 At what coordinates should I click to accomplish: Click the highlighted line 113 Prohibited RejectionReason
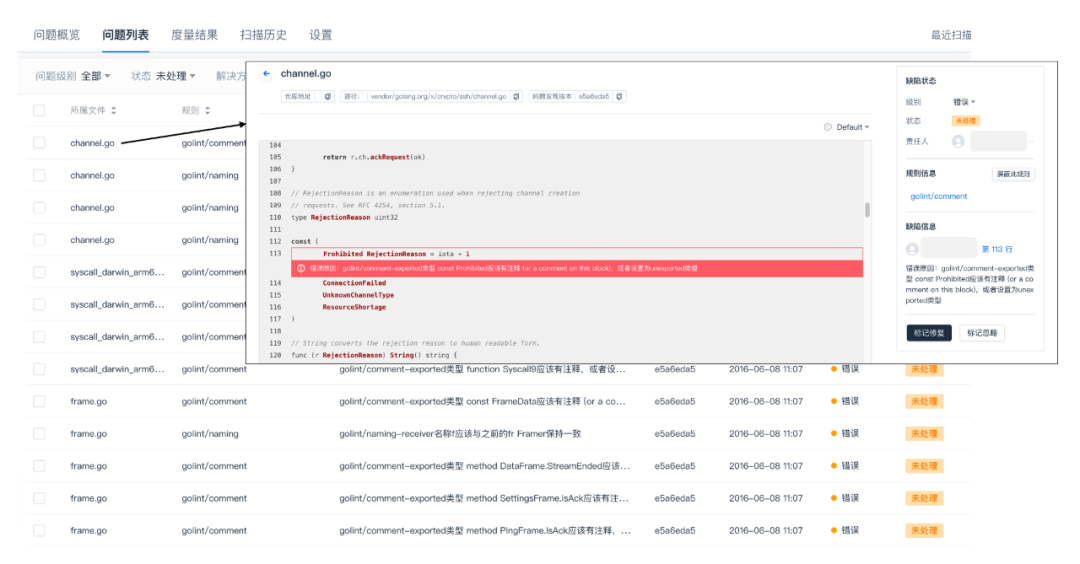coord(577,254)
